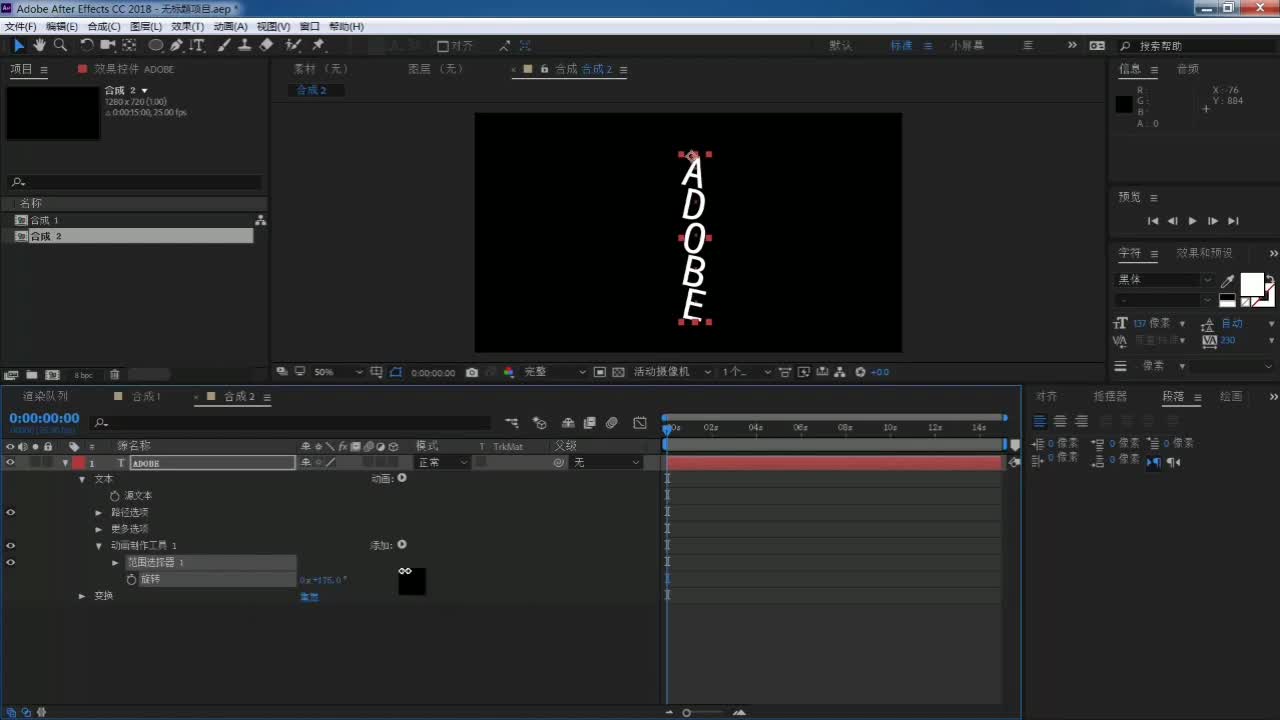Jump to last frame in preview
Image resolution: width=1280 pixels, height=720 pixels.
1233,221
